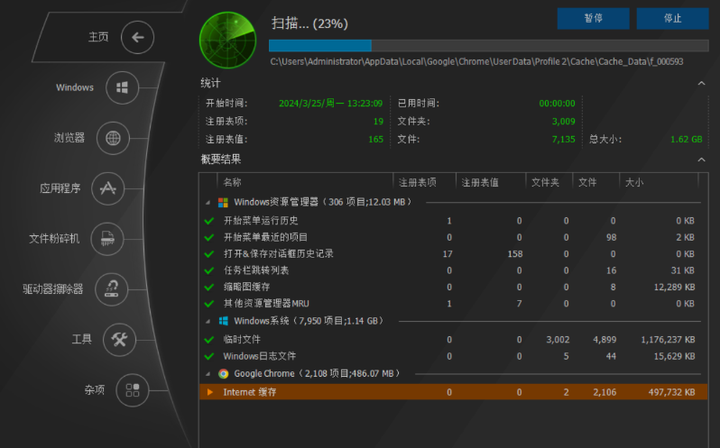Select 浏览器 in sidebar menu
The image size is (720, 448).
point(69,138)
